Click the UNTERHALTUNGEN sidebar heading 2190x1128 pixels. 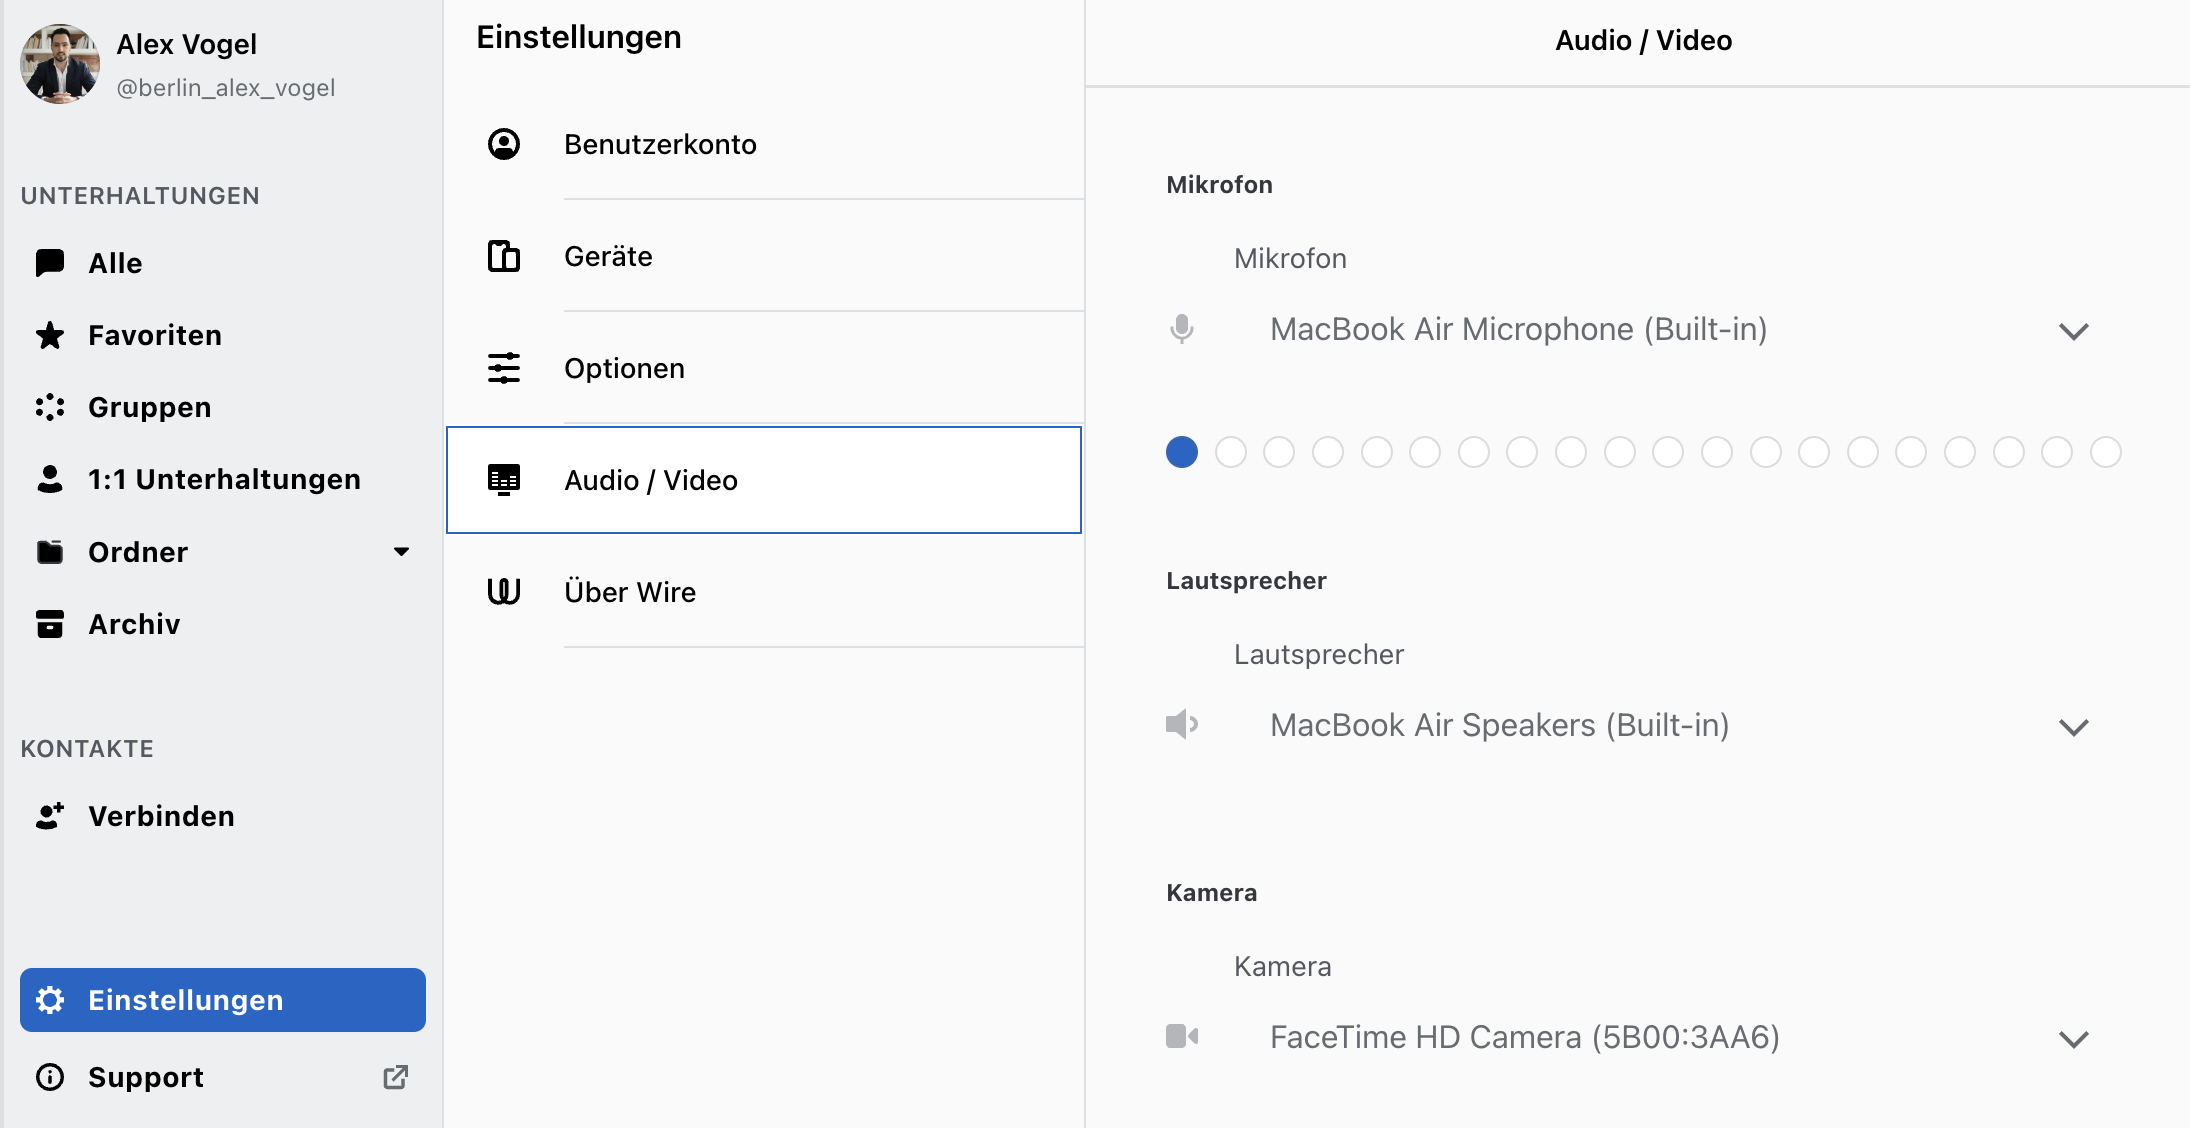(x=140, y=196)
